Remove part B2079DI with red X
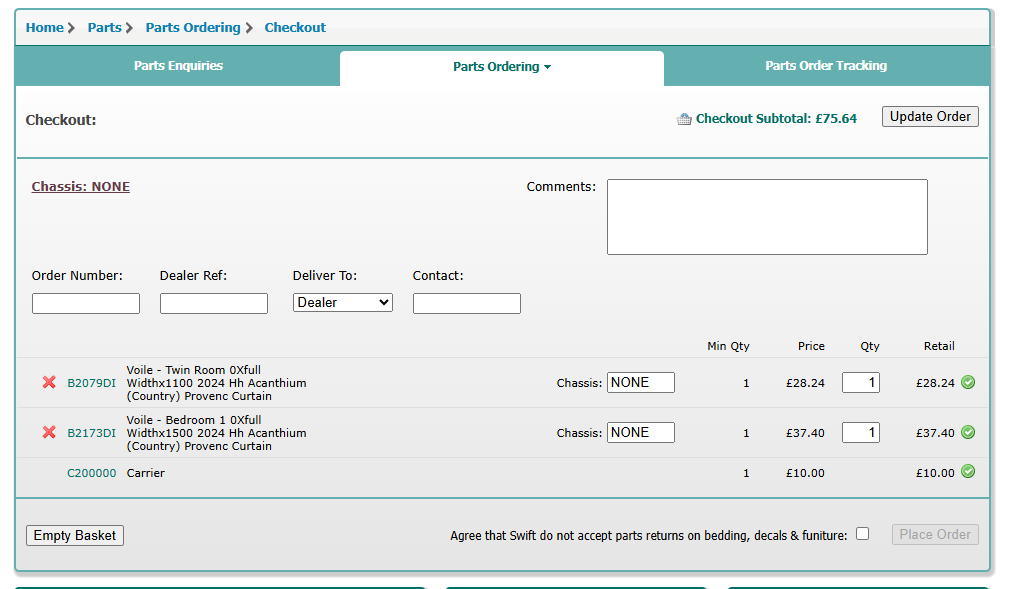 [49, 383]
